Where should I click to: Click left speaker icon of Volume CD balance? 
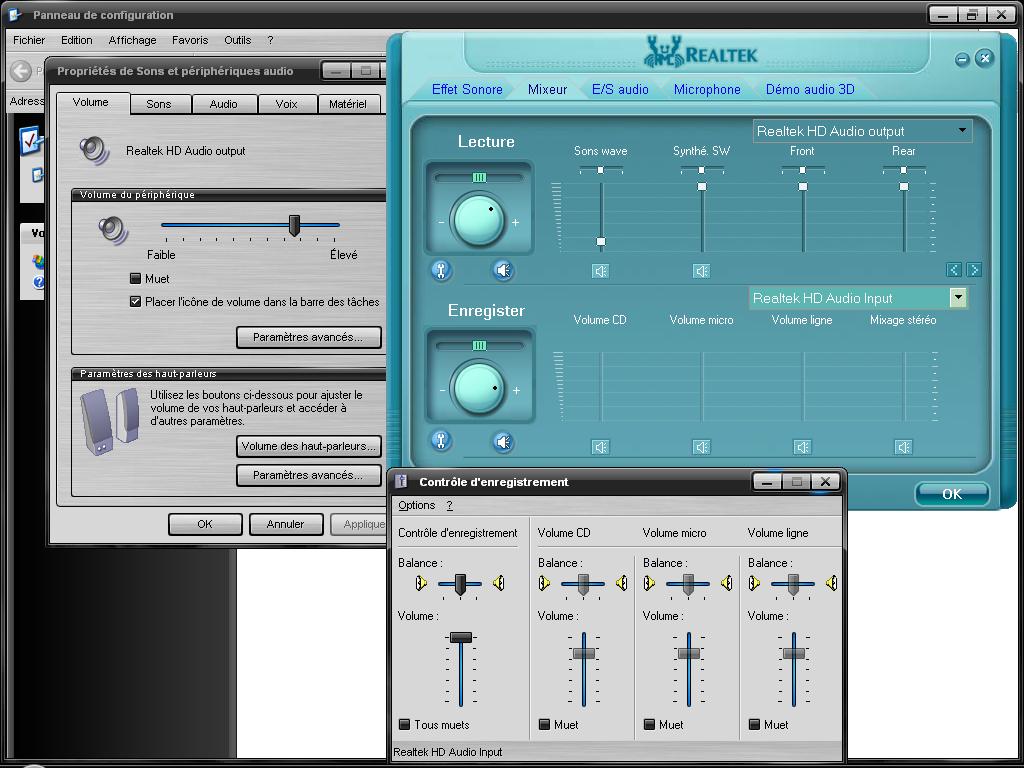(x=544, y=583)
